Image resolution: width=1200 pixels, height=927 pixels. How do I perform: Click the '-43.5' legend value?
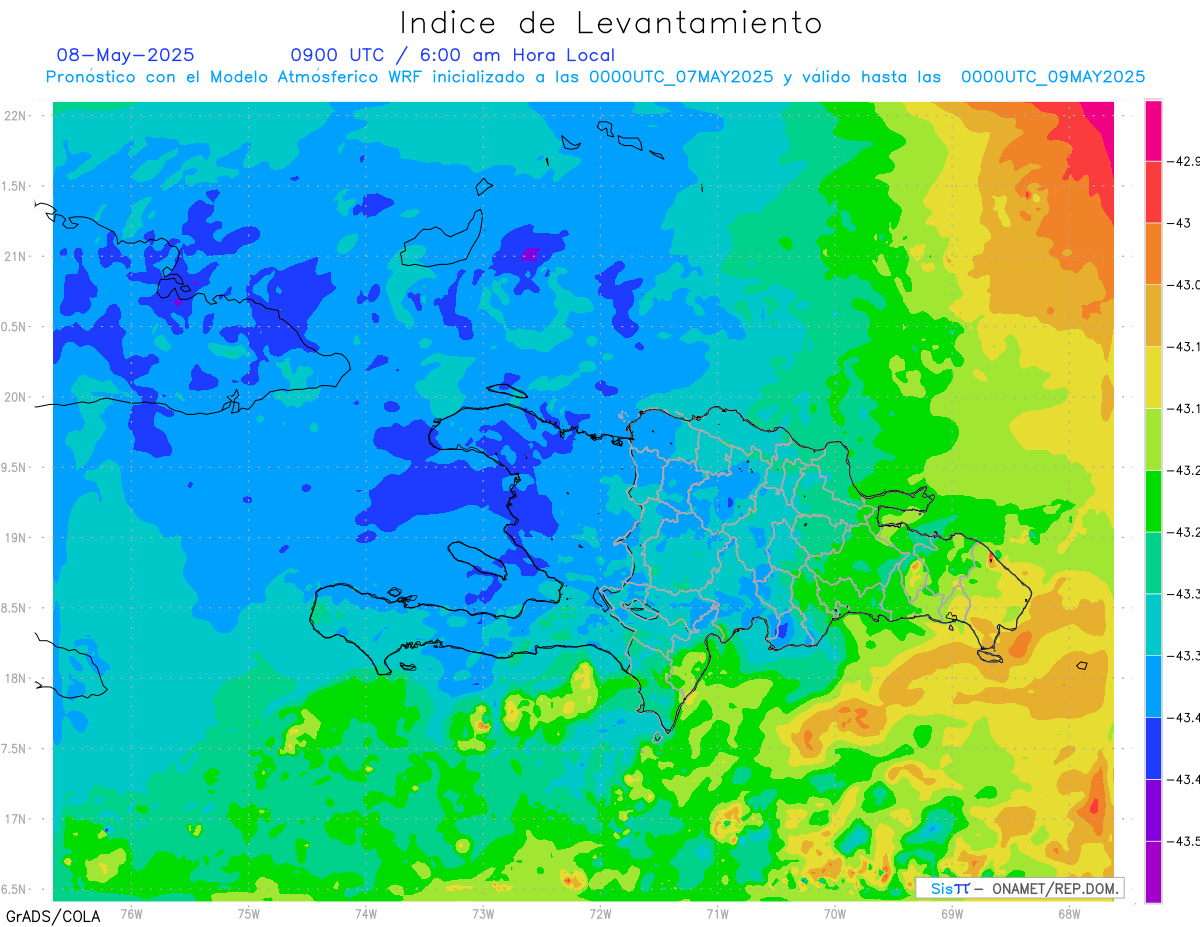[1184, 840]
